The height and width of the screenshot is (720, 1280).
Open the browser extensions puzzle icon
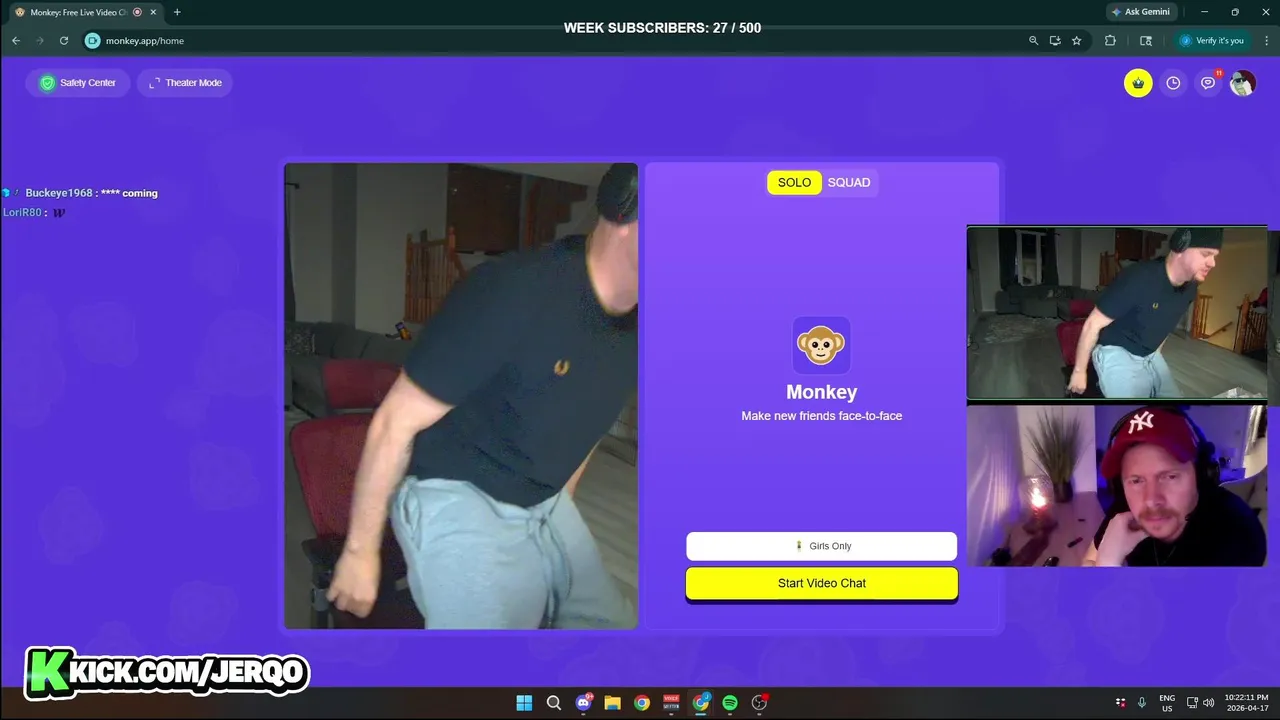pos(1110,41)
